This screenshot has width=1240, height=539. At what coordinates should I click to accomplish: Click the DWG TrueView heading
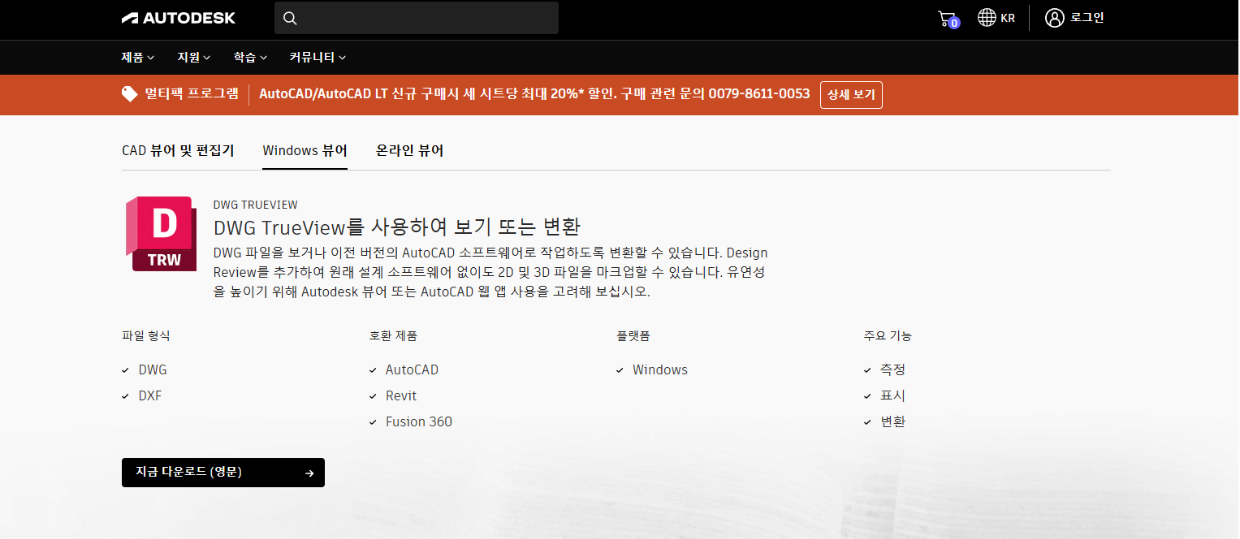tap(397, 227)
